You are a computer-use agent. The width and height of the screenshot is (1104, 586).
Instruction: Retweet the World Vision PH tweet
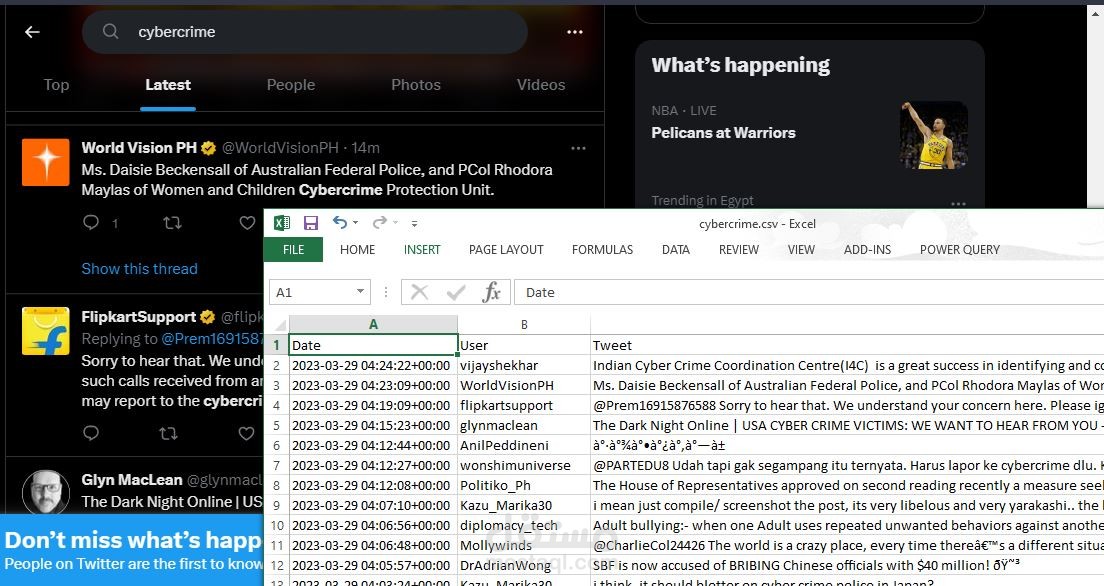(x=172, y=223)
